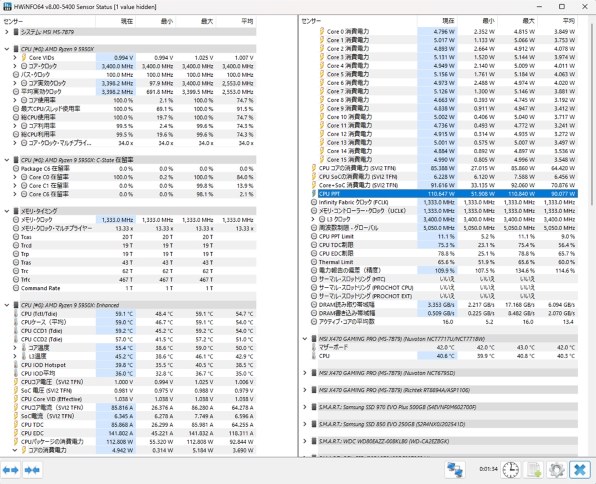This screenshot has width=596, height=484.
Task: Expand the Samsung SSD 970 EVO Plus node
Action: 305,407
